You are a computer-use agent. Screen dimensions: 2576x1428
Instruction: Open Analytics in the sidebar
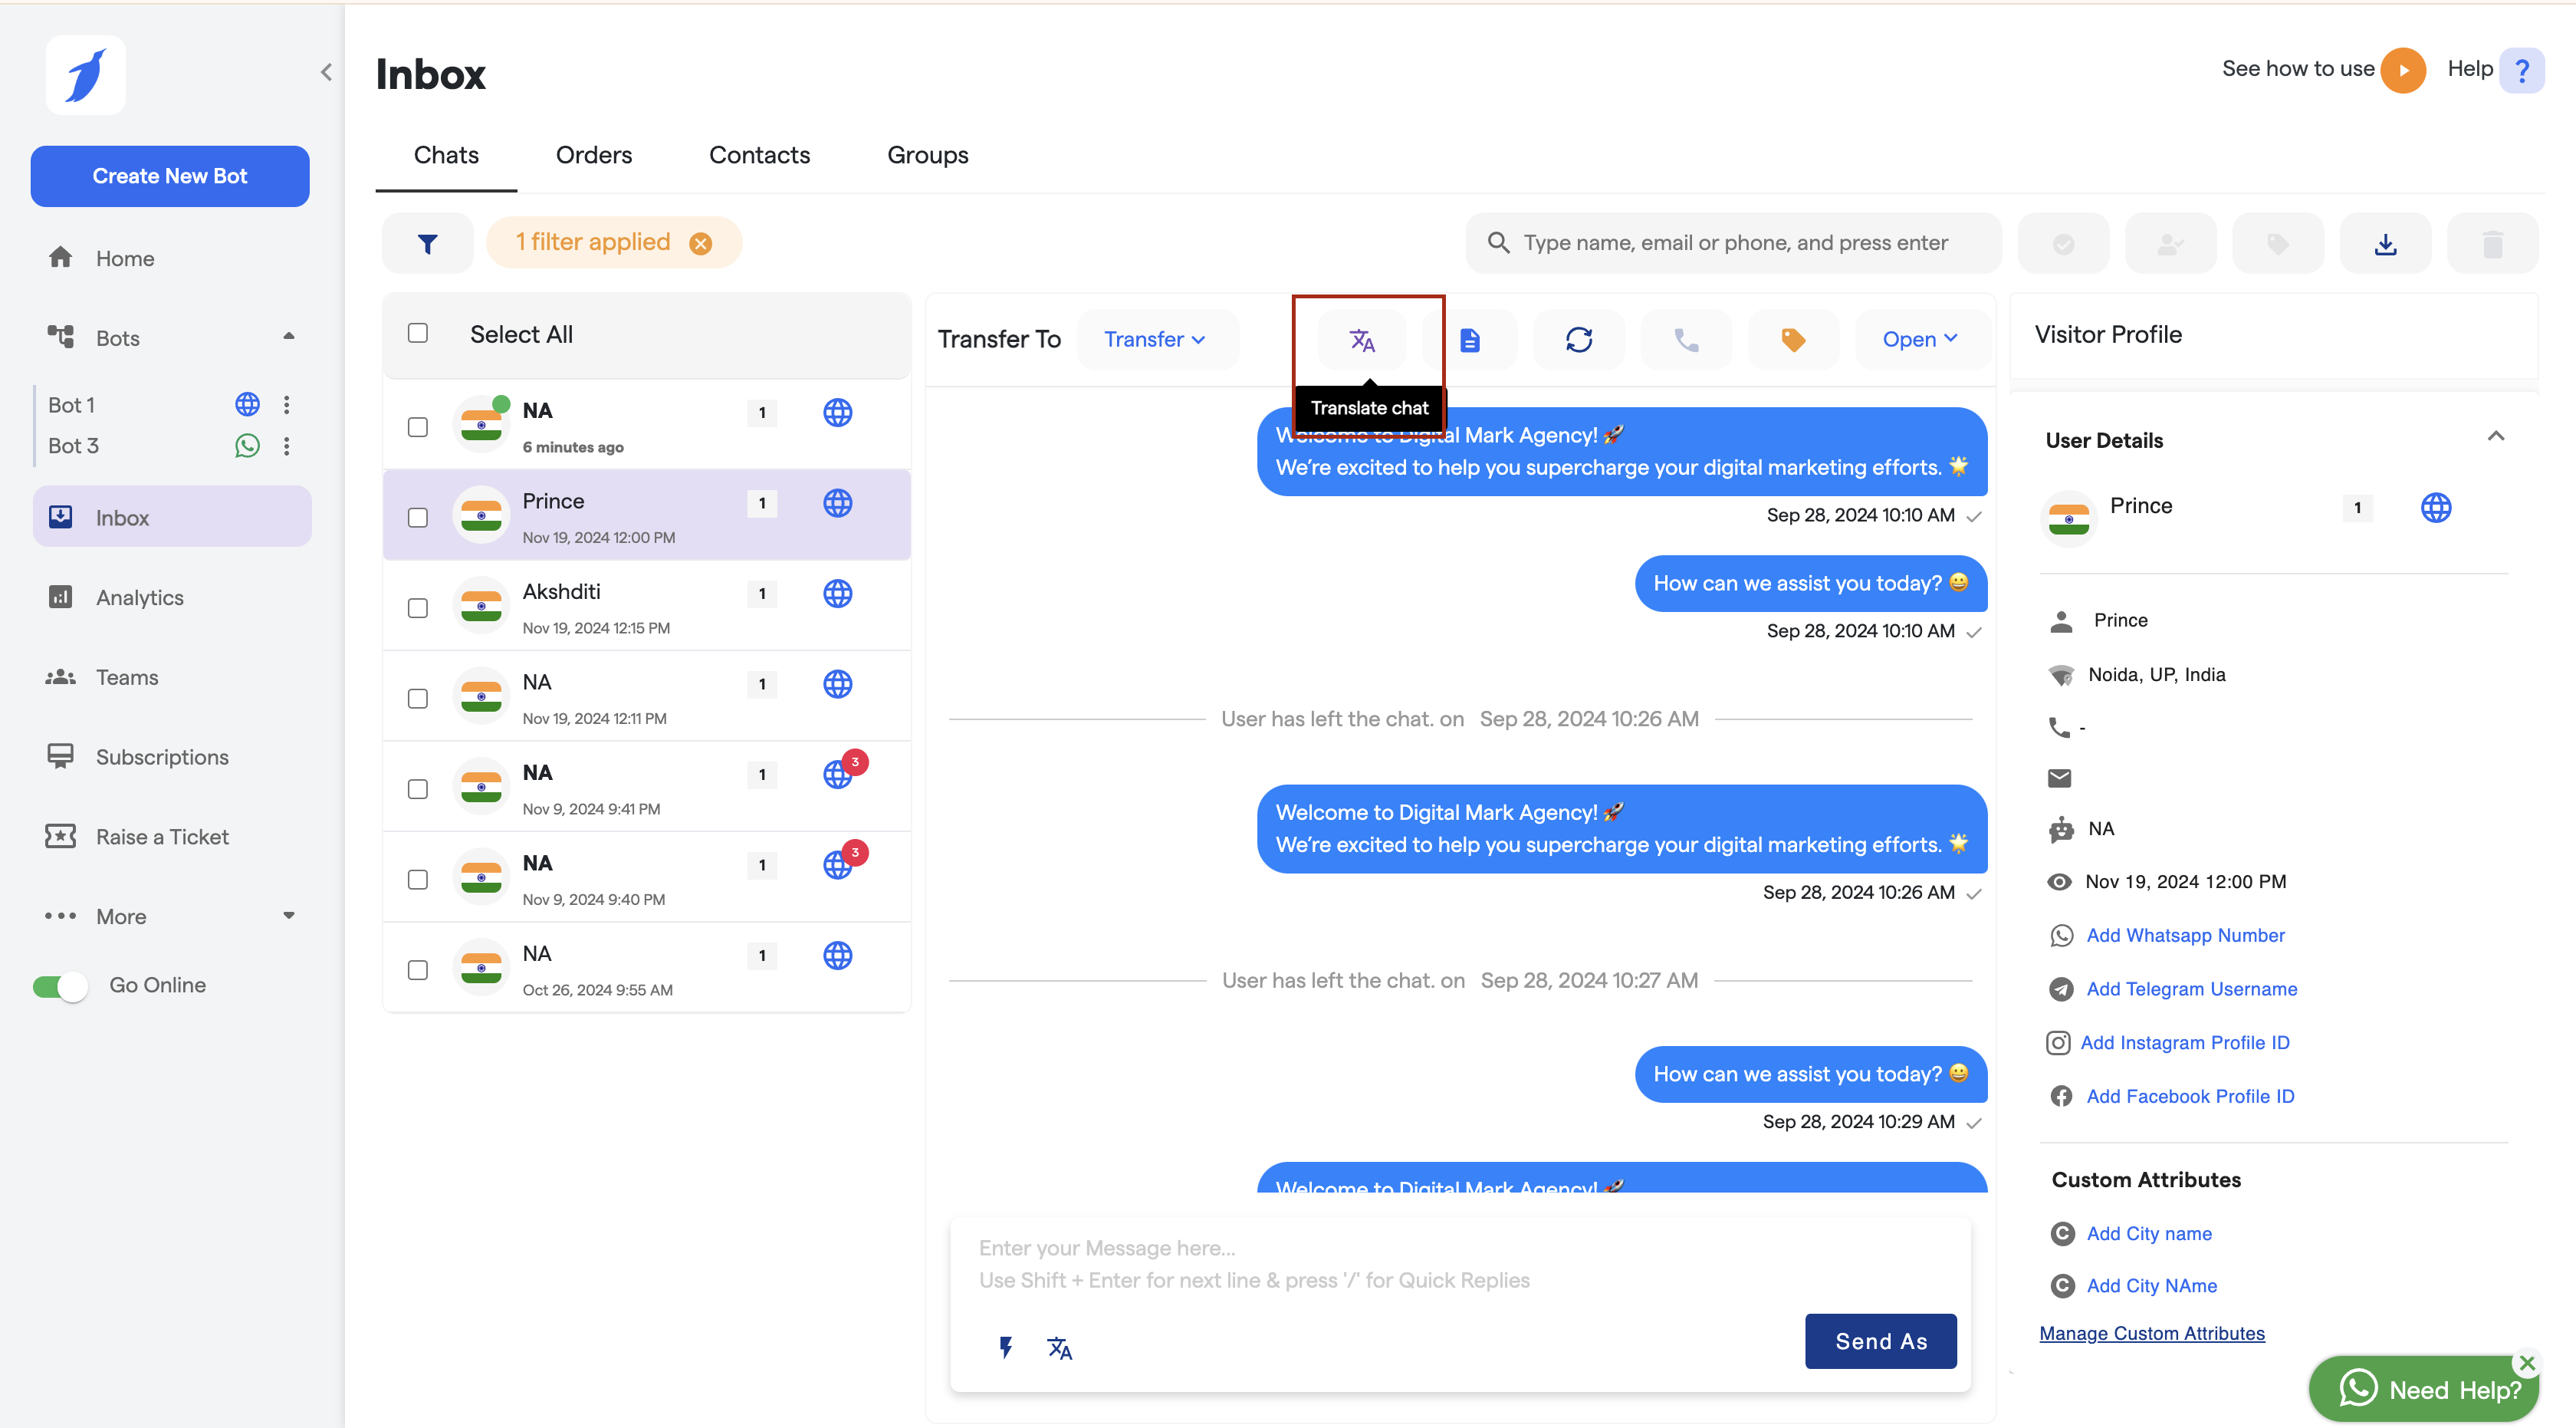(139, 597)
